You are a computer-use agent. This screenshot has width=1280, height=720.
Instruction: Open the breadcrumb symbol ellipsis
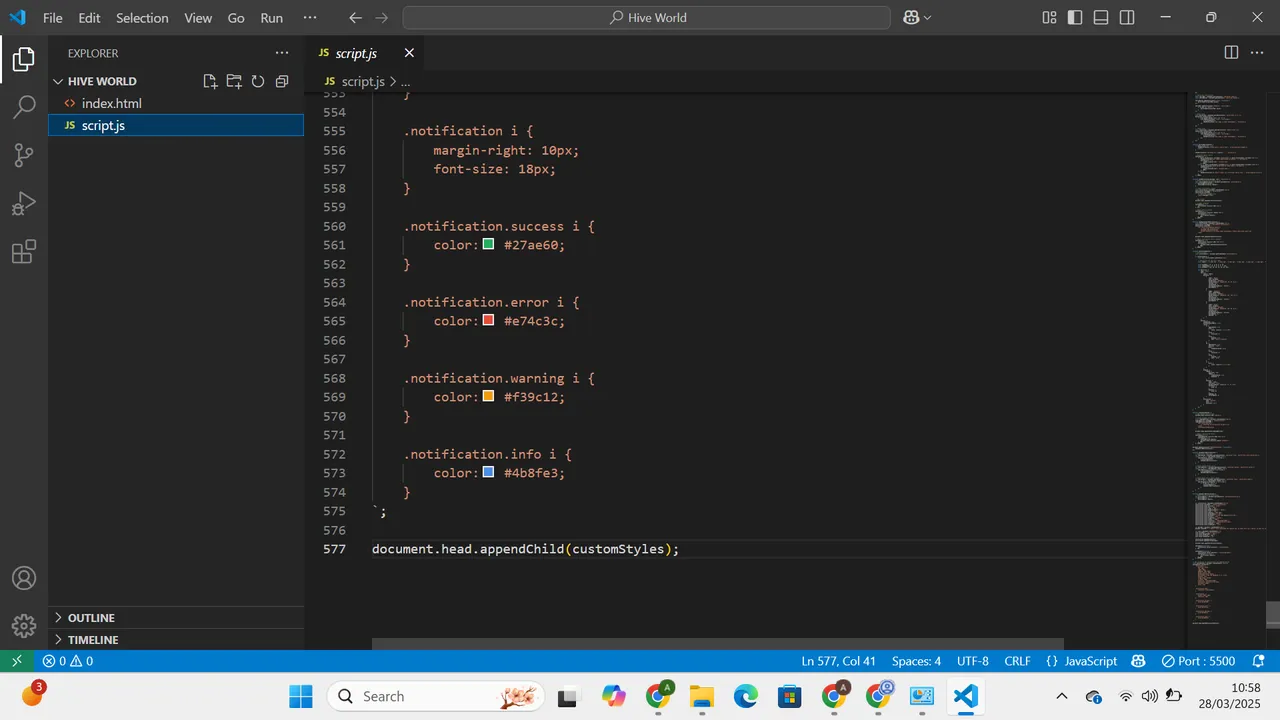point(404,82)
